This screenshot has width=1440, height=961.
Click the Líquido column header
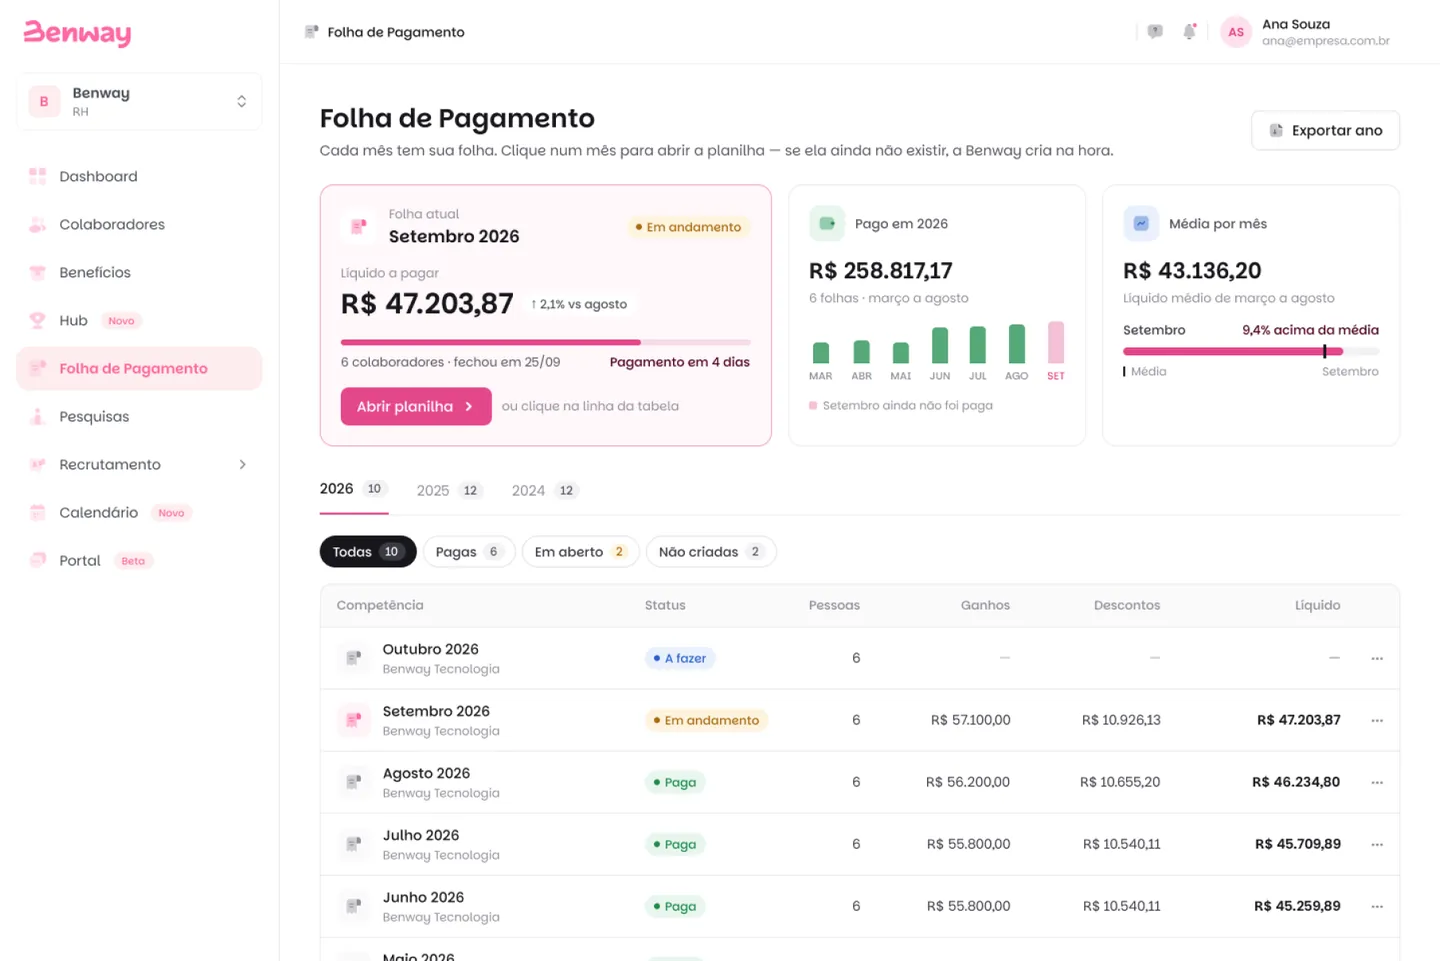(1318, 605)
